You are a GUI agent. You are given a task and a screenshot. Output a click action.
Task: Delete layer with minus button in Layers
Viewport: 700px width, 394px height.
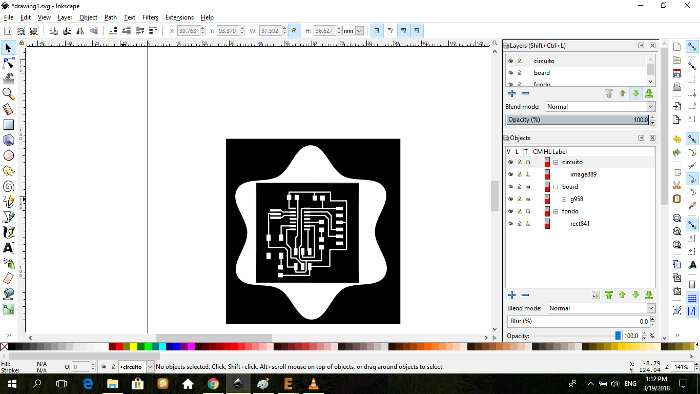pyautogui.click(x=525, y=93)
